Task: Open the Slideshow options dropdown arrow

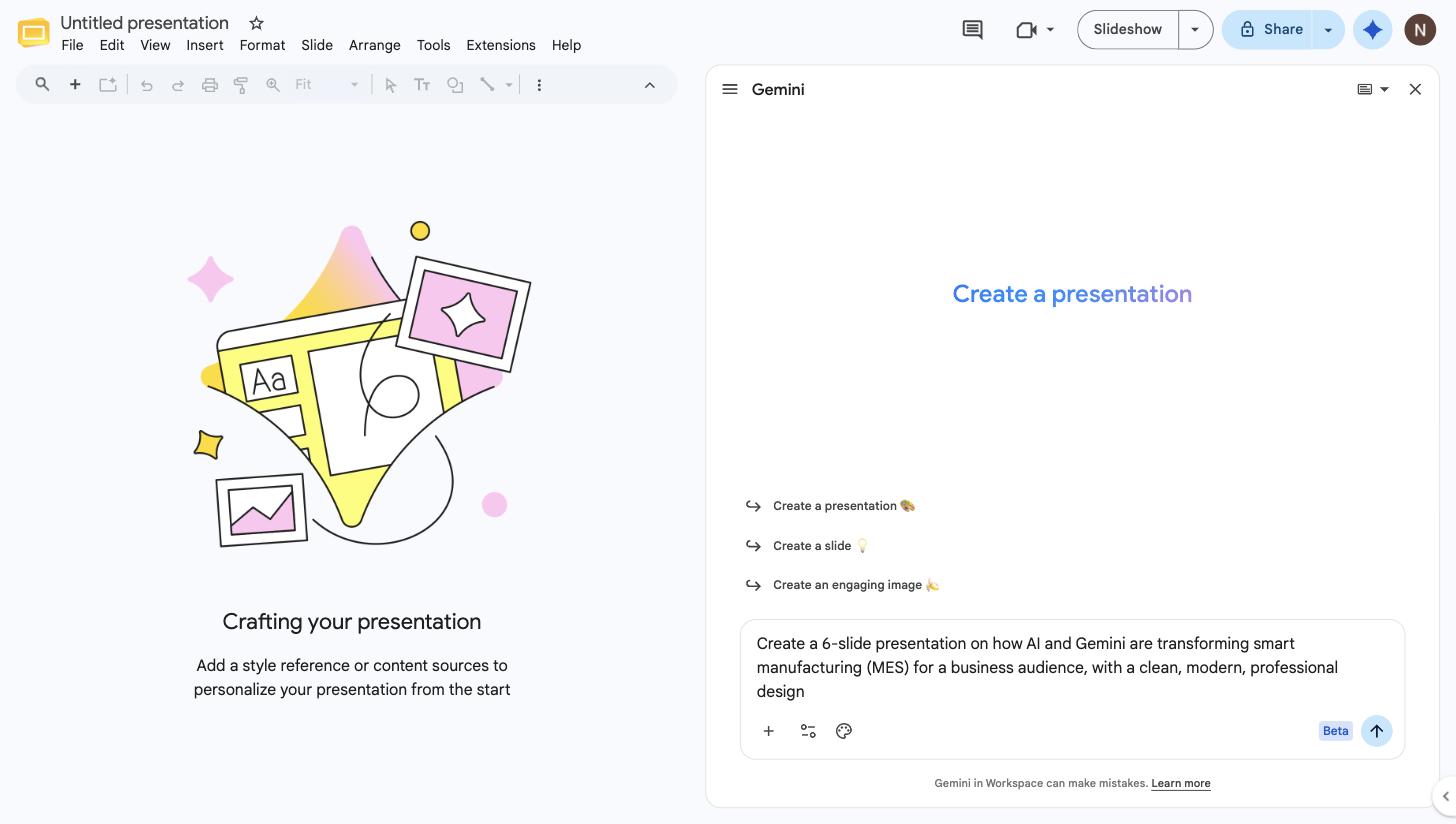Action: click(x=1195, y=30)
